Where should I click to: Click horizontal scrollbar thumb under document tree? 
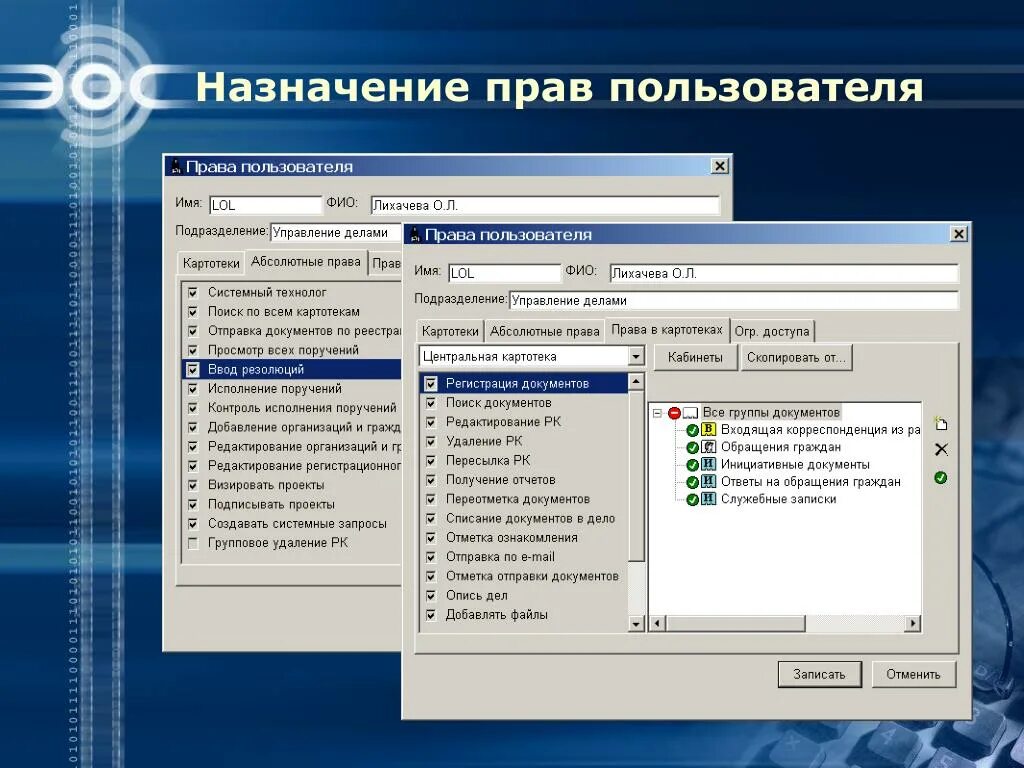pyautogui.click(x=735, y=624)
